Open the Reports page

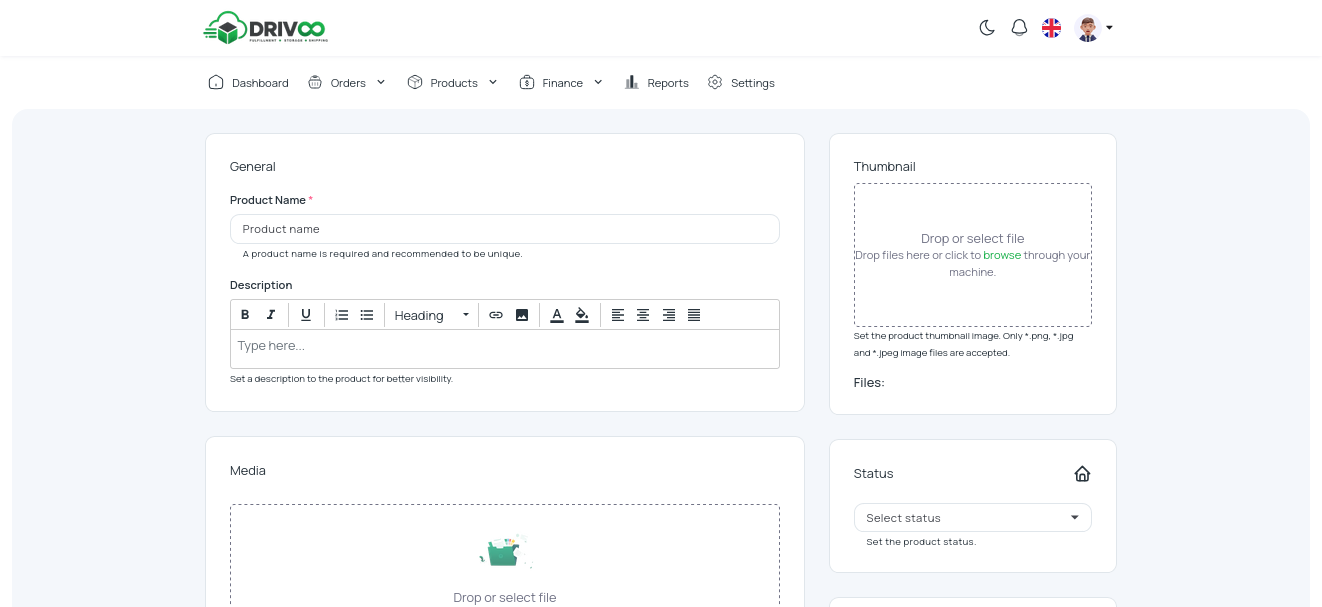(x=656, y=83)
